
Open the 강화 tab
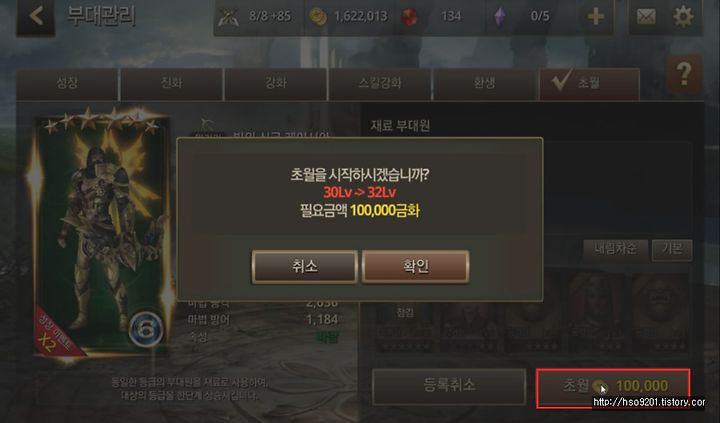click(276, 84)
